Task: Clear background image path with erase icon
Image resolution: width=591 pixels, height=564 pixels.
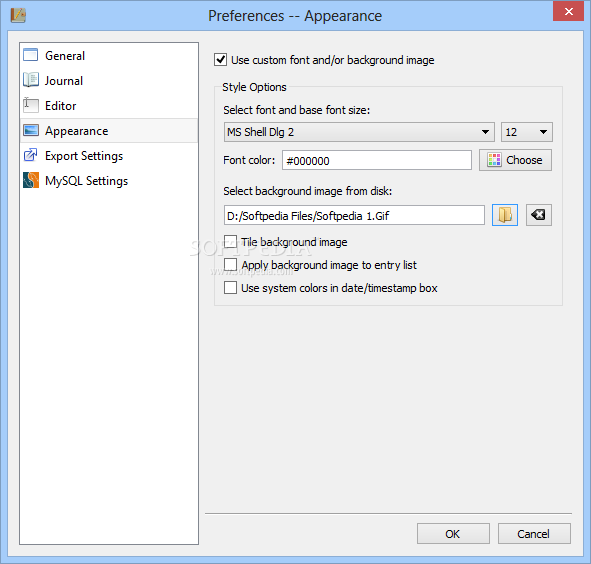Action: 539,215
